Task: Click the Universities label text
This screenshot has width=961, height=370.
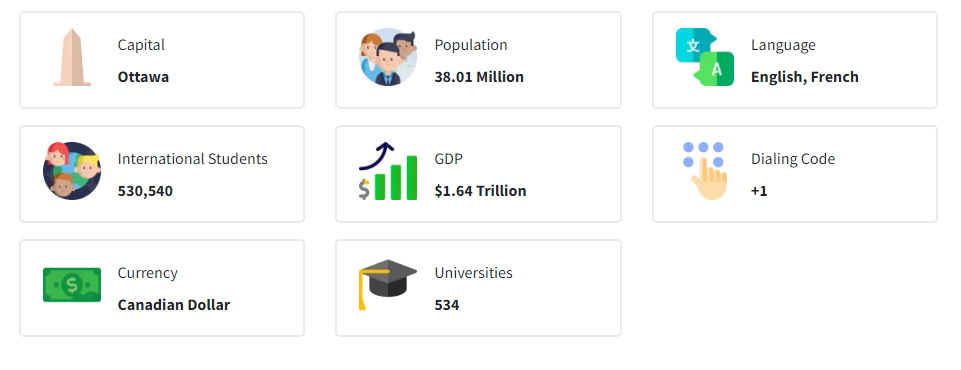Action: (474, 273)
